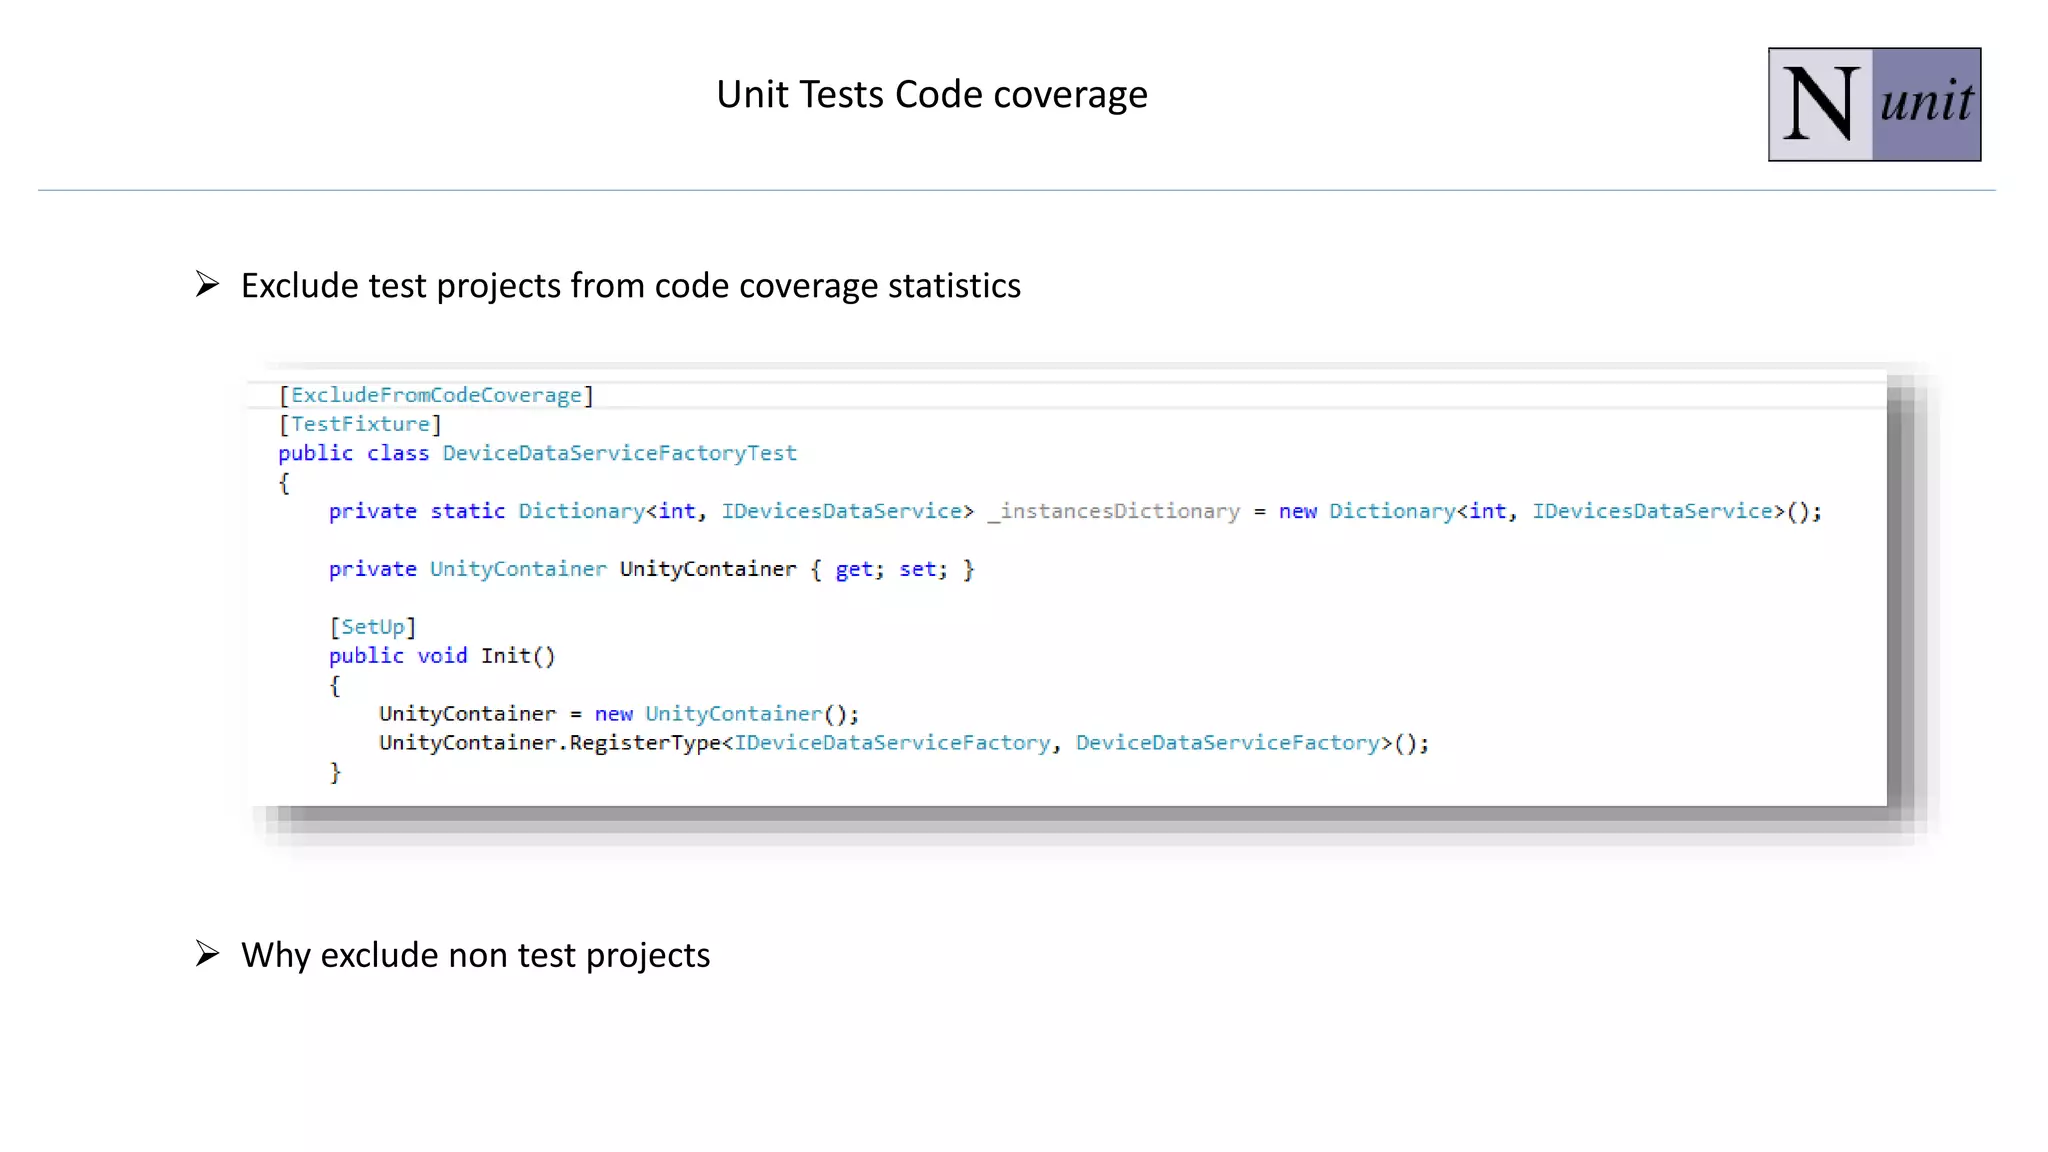Click the TestFixture attribute line
This screenshot has height=1152, width=2048.
pos(360,424)
